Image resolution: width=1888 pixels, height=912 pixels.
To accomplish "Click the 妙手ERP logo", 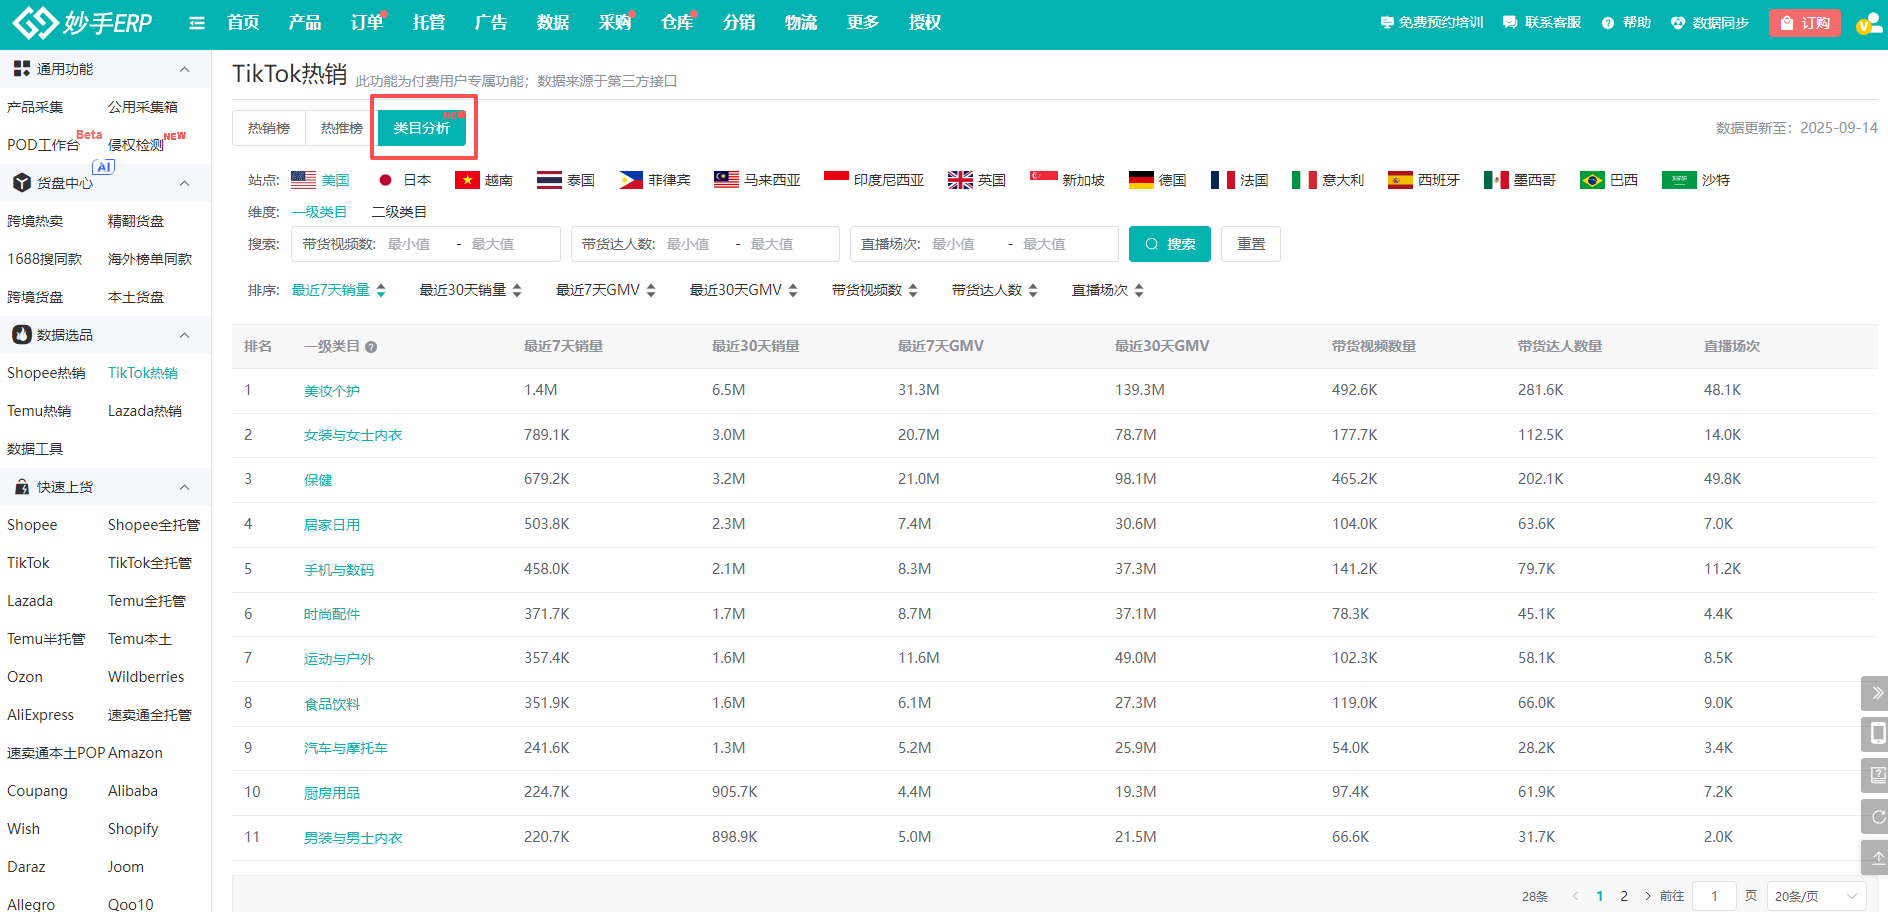I will [x=82, y=22].
